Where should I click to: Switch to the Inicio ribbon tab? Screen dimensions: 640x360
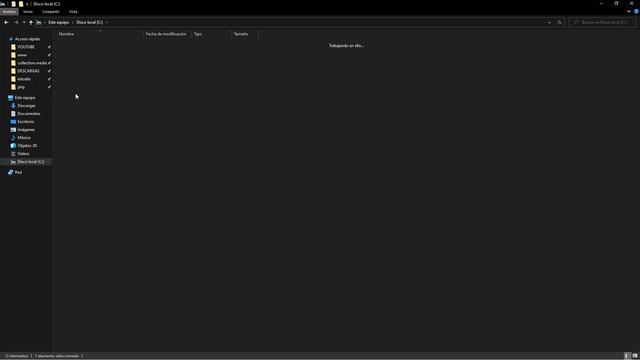pyautogui.click(x=28, y=11)
